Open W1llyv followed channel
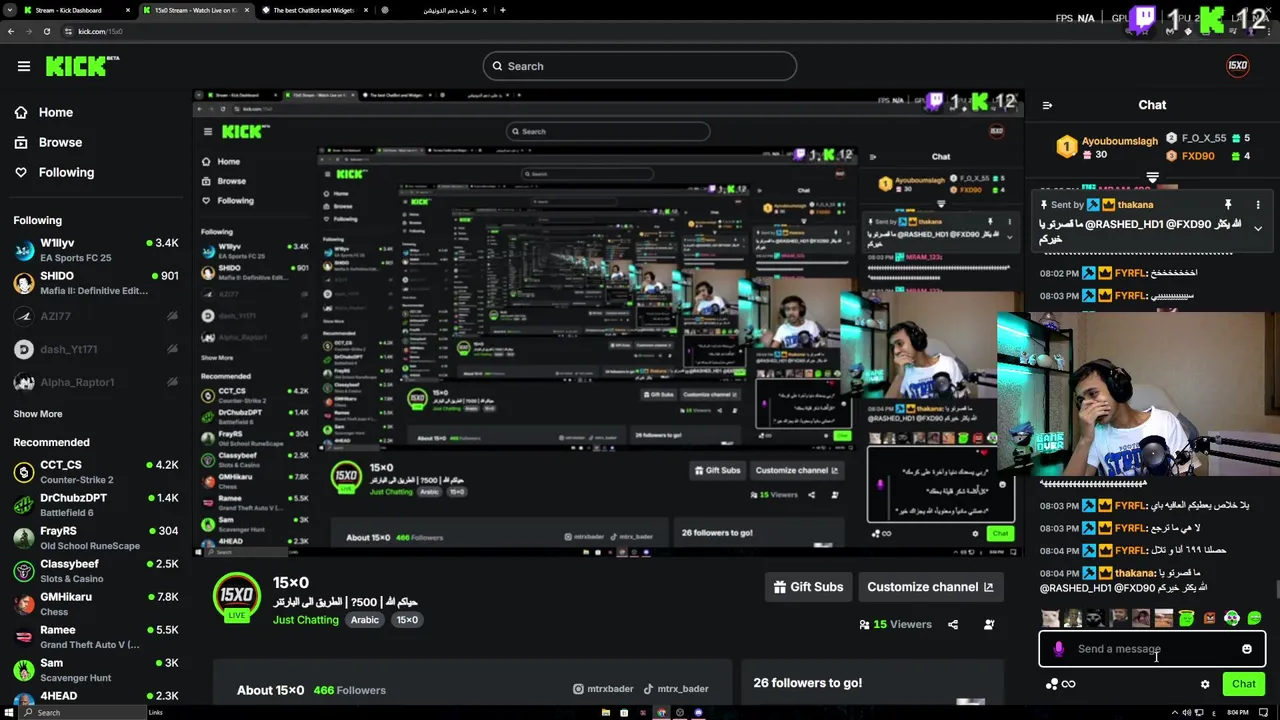 click(x=95, y=250)
